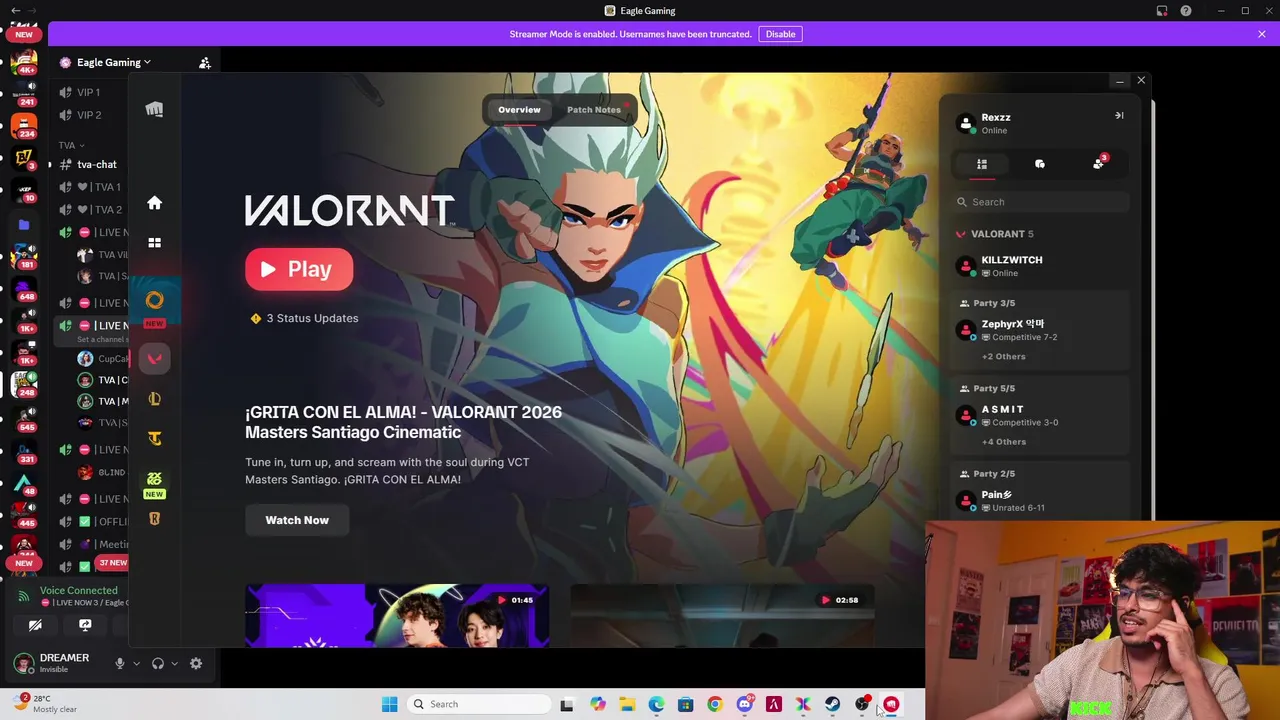This screenshot has width=1280, height=720.
Task: Expand the 3 Status Updates notice
Action: (304, 318)
